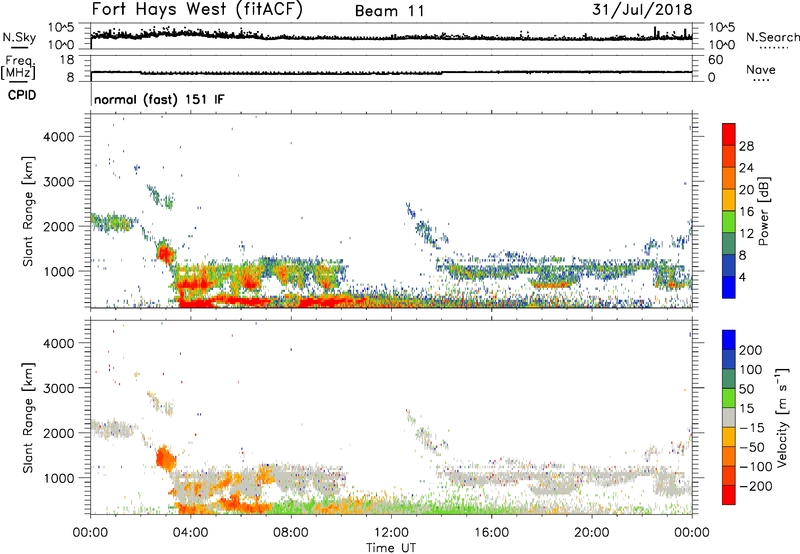Click the '08:00' time axis label
Viewport: 800px width, 554px height.
click(290, 533)
